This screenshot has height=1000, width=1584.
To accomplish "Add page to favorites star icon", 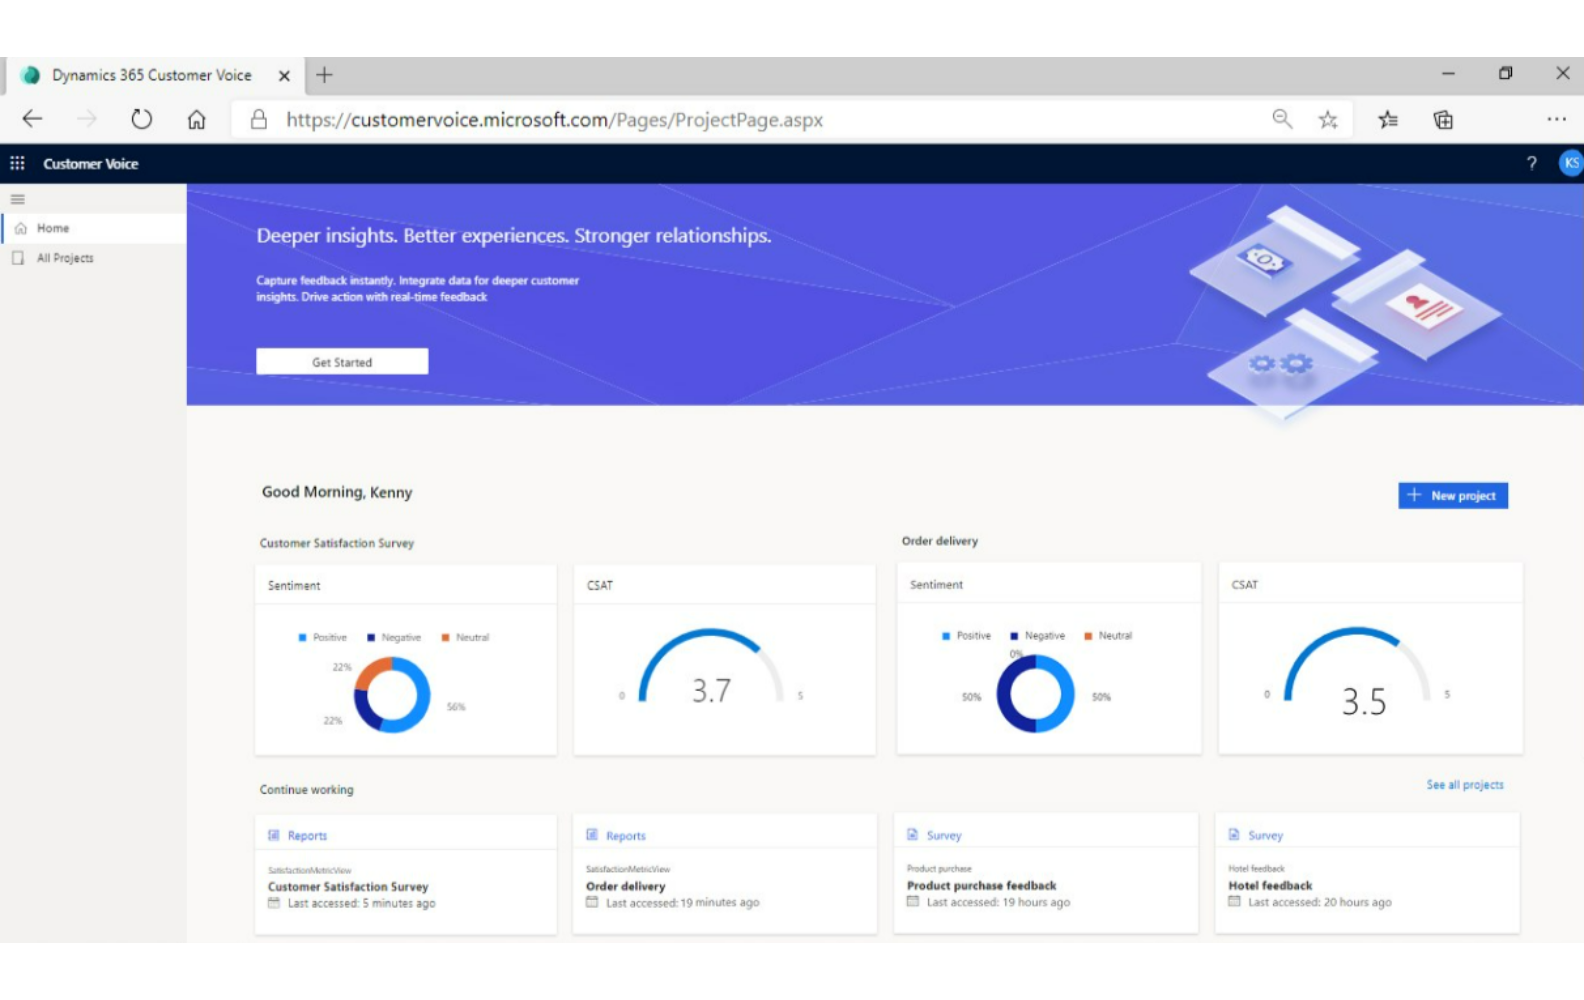I will (x=1328, y=120).
